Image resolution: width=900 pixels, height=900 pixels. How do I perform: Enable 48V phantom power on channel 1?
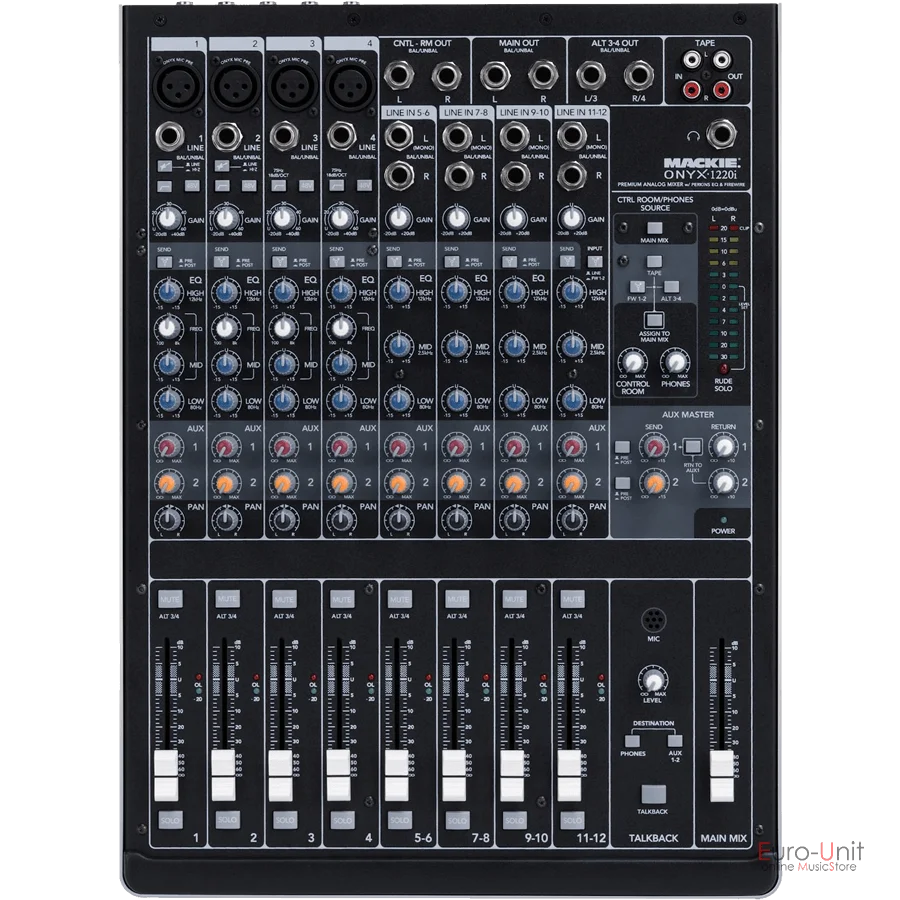tap(191, 185)
